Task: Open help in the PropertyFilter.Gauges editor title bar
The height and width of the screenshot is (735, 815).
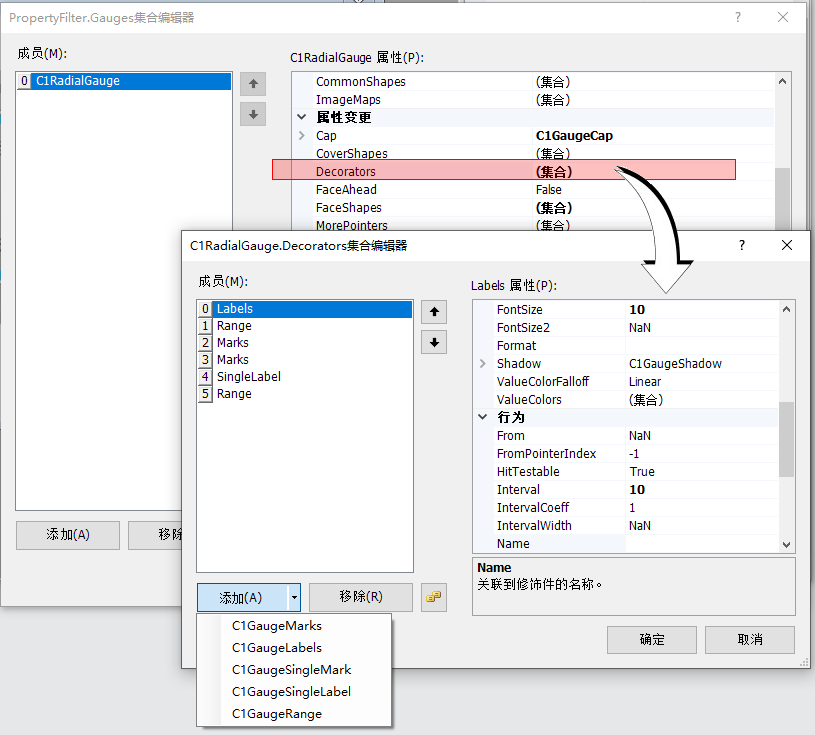Action: coord(738,17)
